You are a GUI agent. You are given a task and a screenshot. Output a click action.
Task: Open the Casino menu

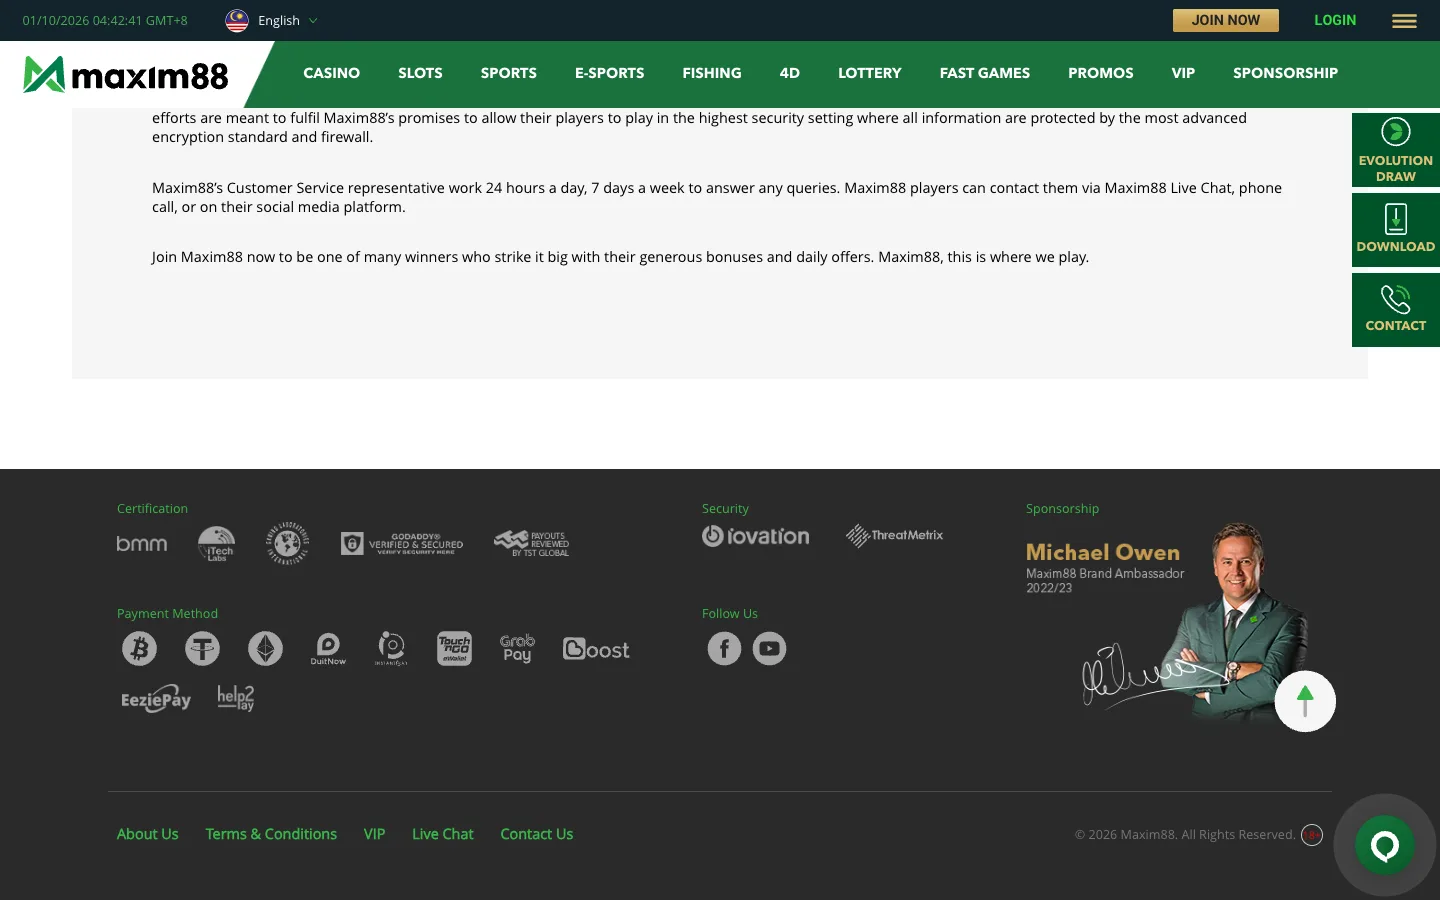coord(332,73)
